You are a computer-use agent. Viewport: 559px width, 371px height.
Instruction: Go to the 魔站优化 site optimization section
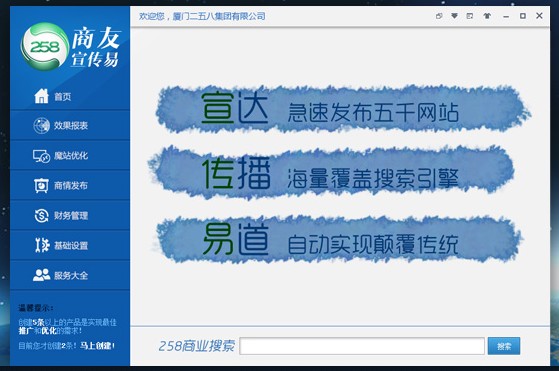[x=70, y=155]
